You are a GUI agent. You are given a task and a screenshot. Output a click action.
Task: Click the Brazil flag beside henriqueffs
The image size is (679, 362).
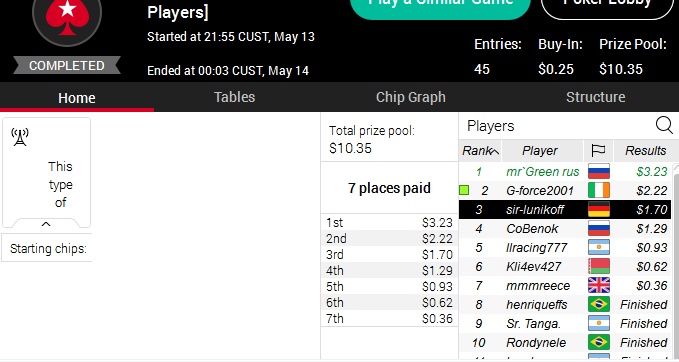(x=599, y=304)
